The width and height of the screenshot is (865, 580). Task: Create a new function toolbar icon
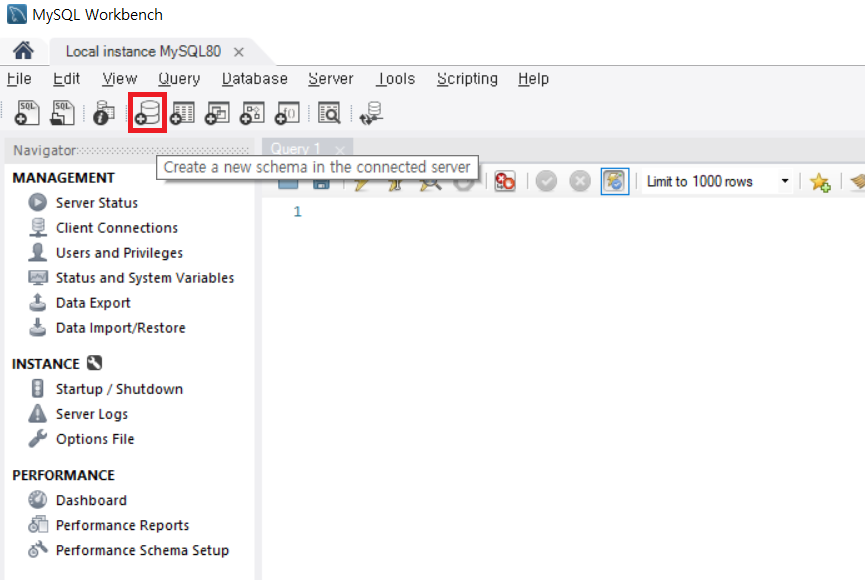click(287, 113)
